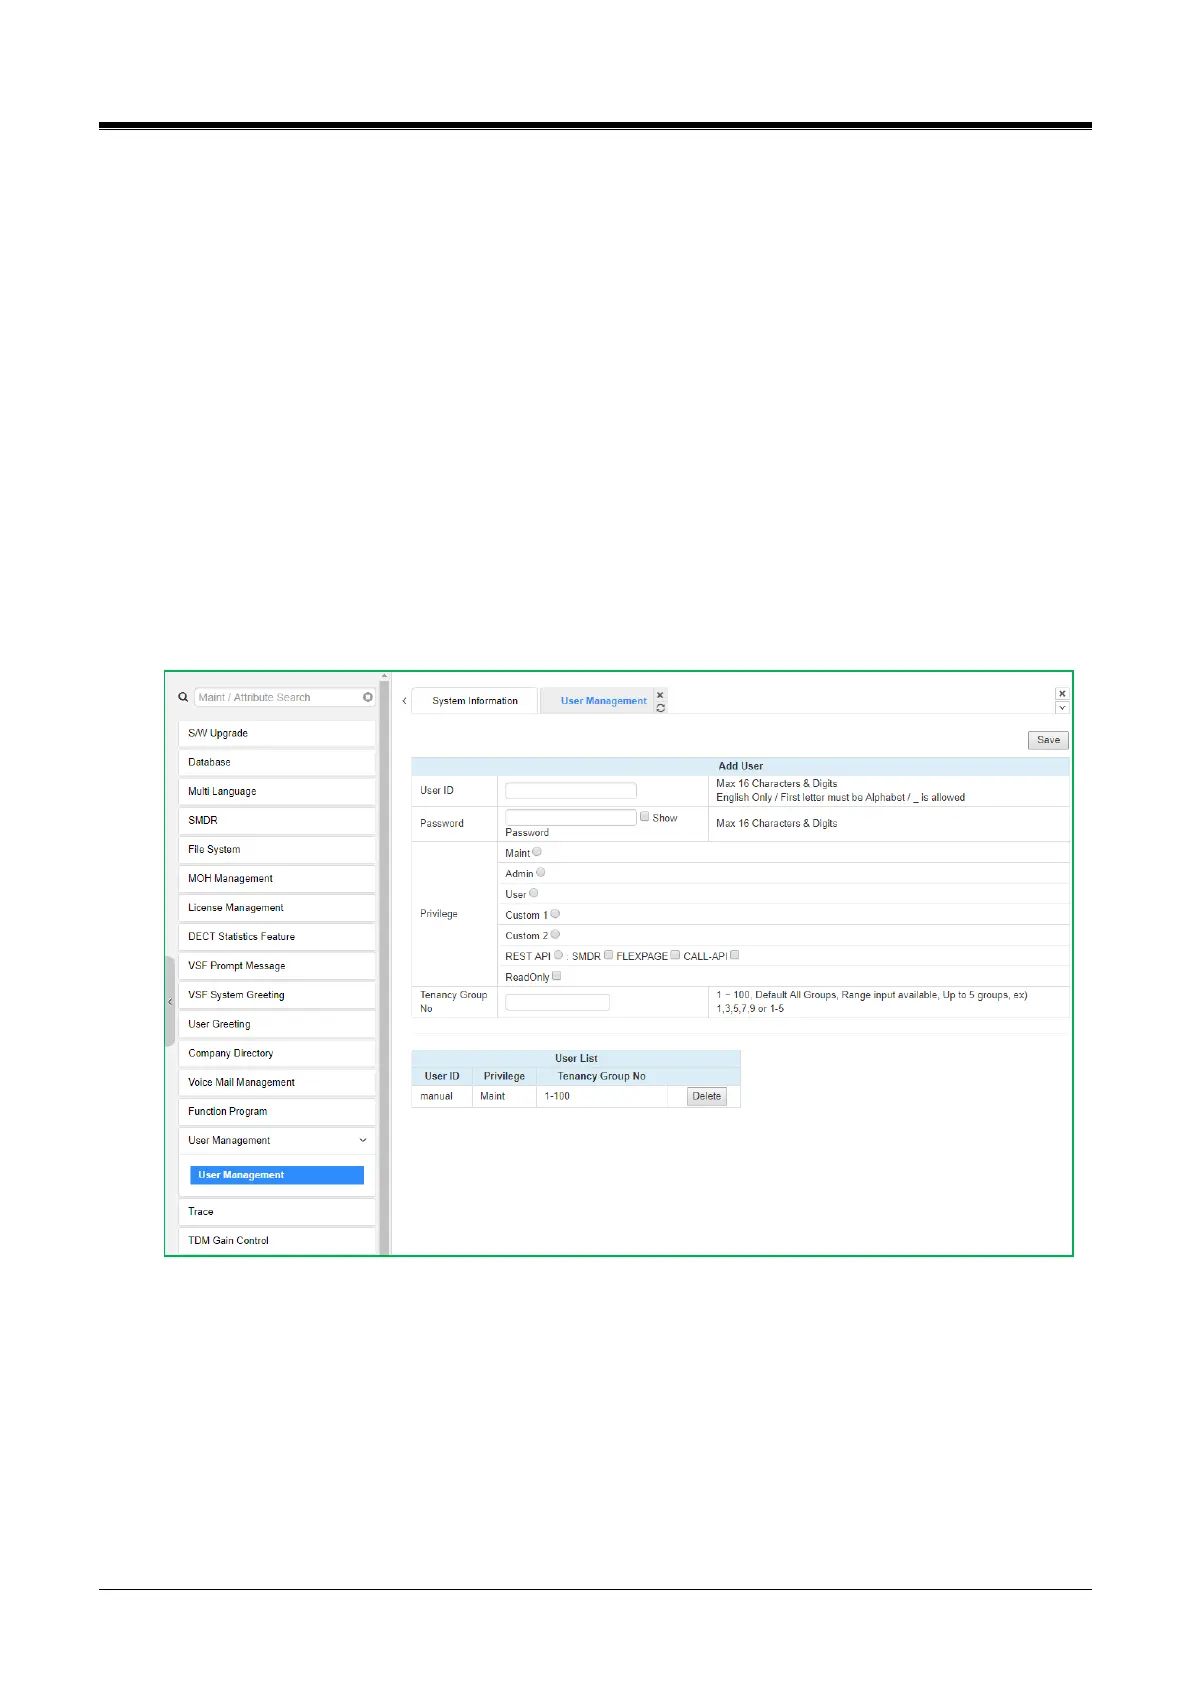
Task: Switch to the System Information tab
Action: click(475, 701)
